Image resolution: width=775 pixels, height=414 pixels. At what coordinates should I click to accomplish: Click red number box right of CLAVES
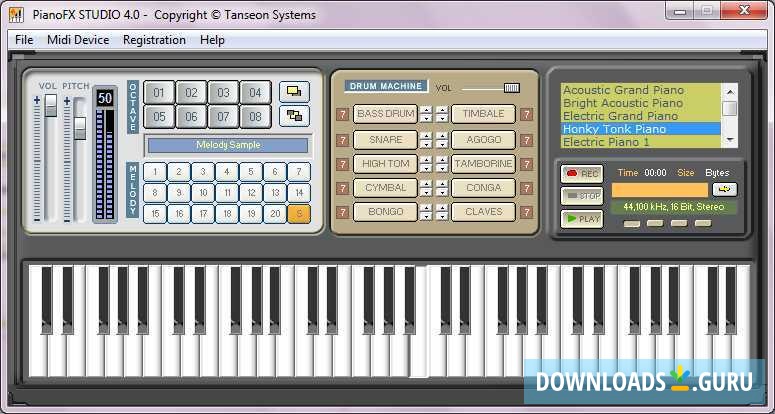coord(526,212)
